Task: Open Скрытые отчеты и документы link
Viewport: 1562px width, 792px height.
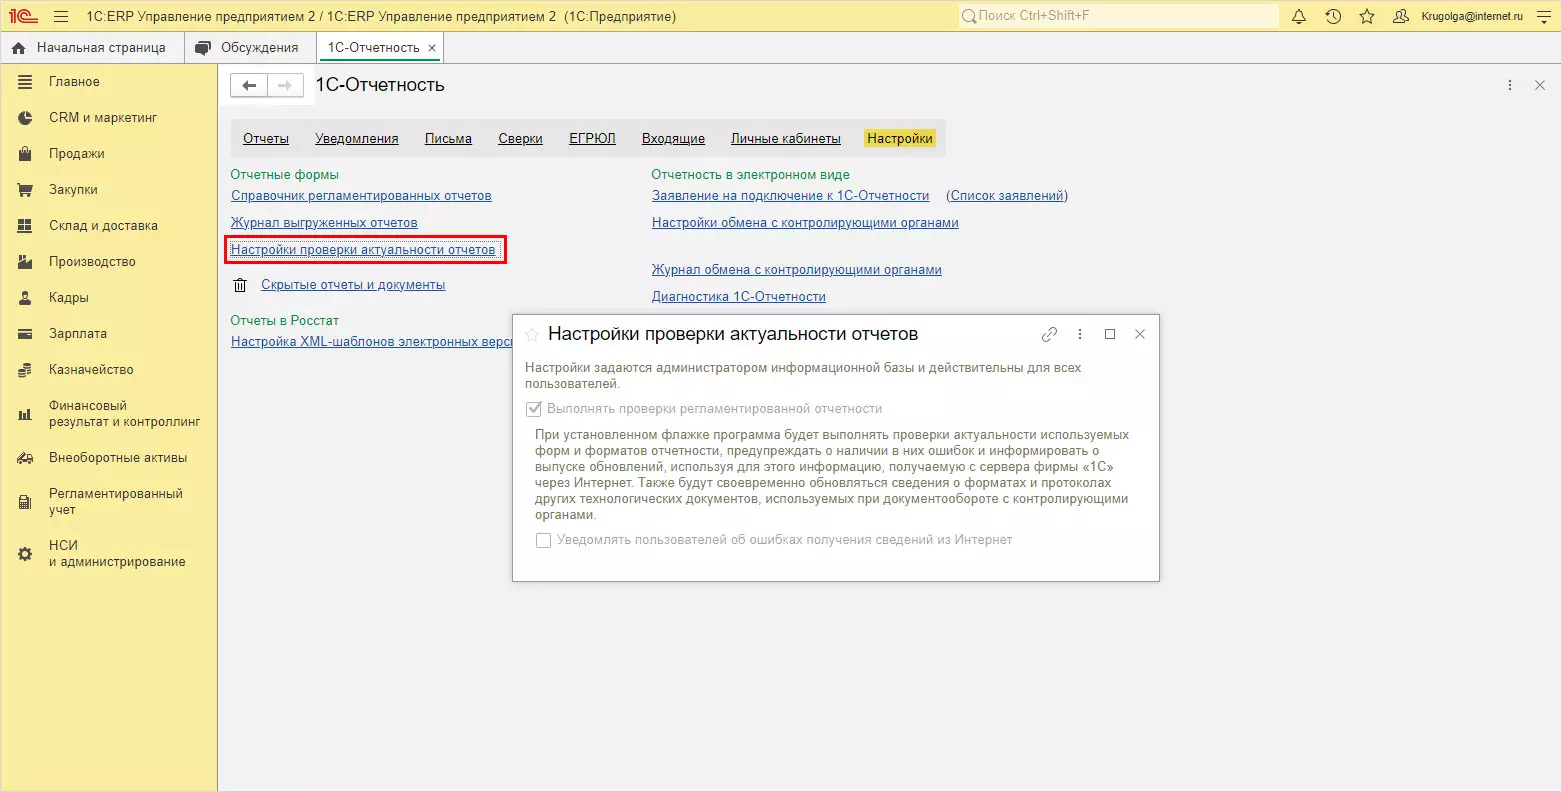Action: (x=353, y=285)
